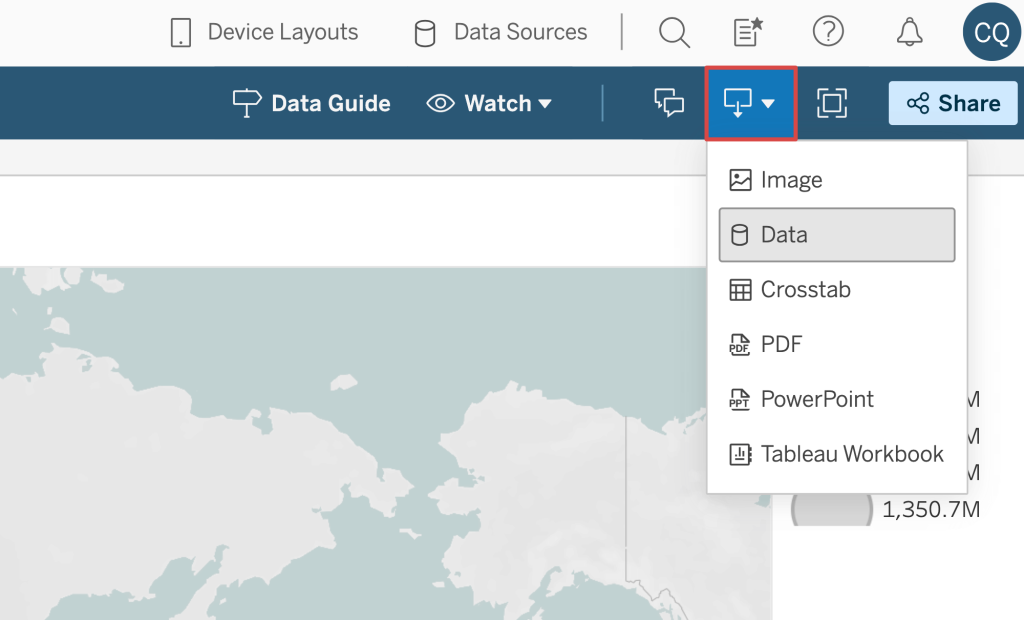This screenshot has height=620, width=1024.
Task: Choose Image from the download menu
Action: 791,180
